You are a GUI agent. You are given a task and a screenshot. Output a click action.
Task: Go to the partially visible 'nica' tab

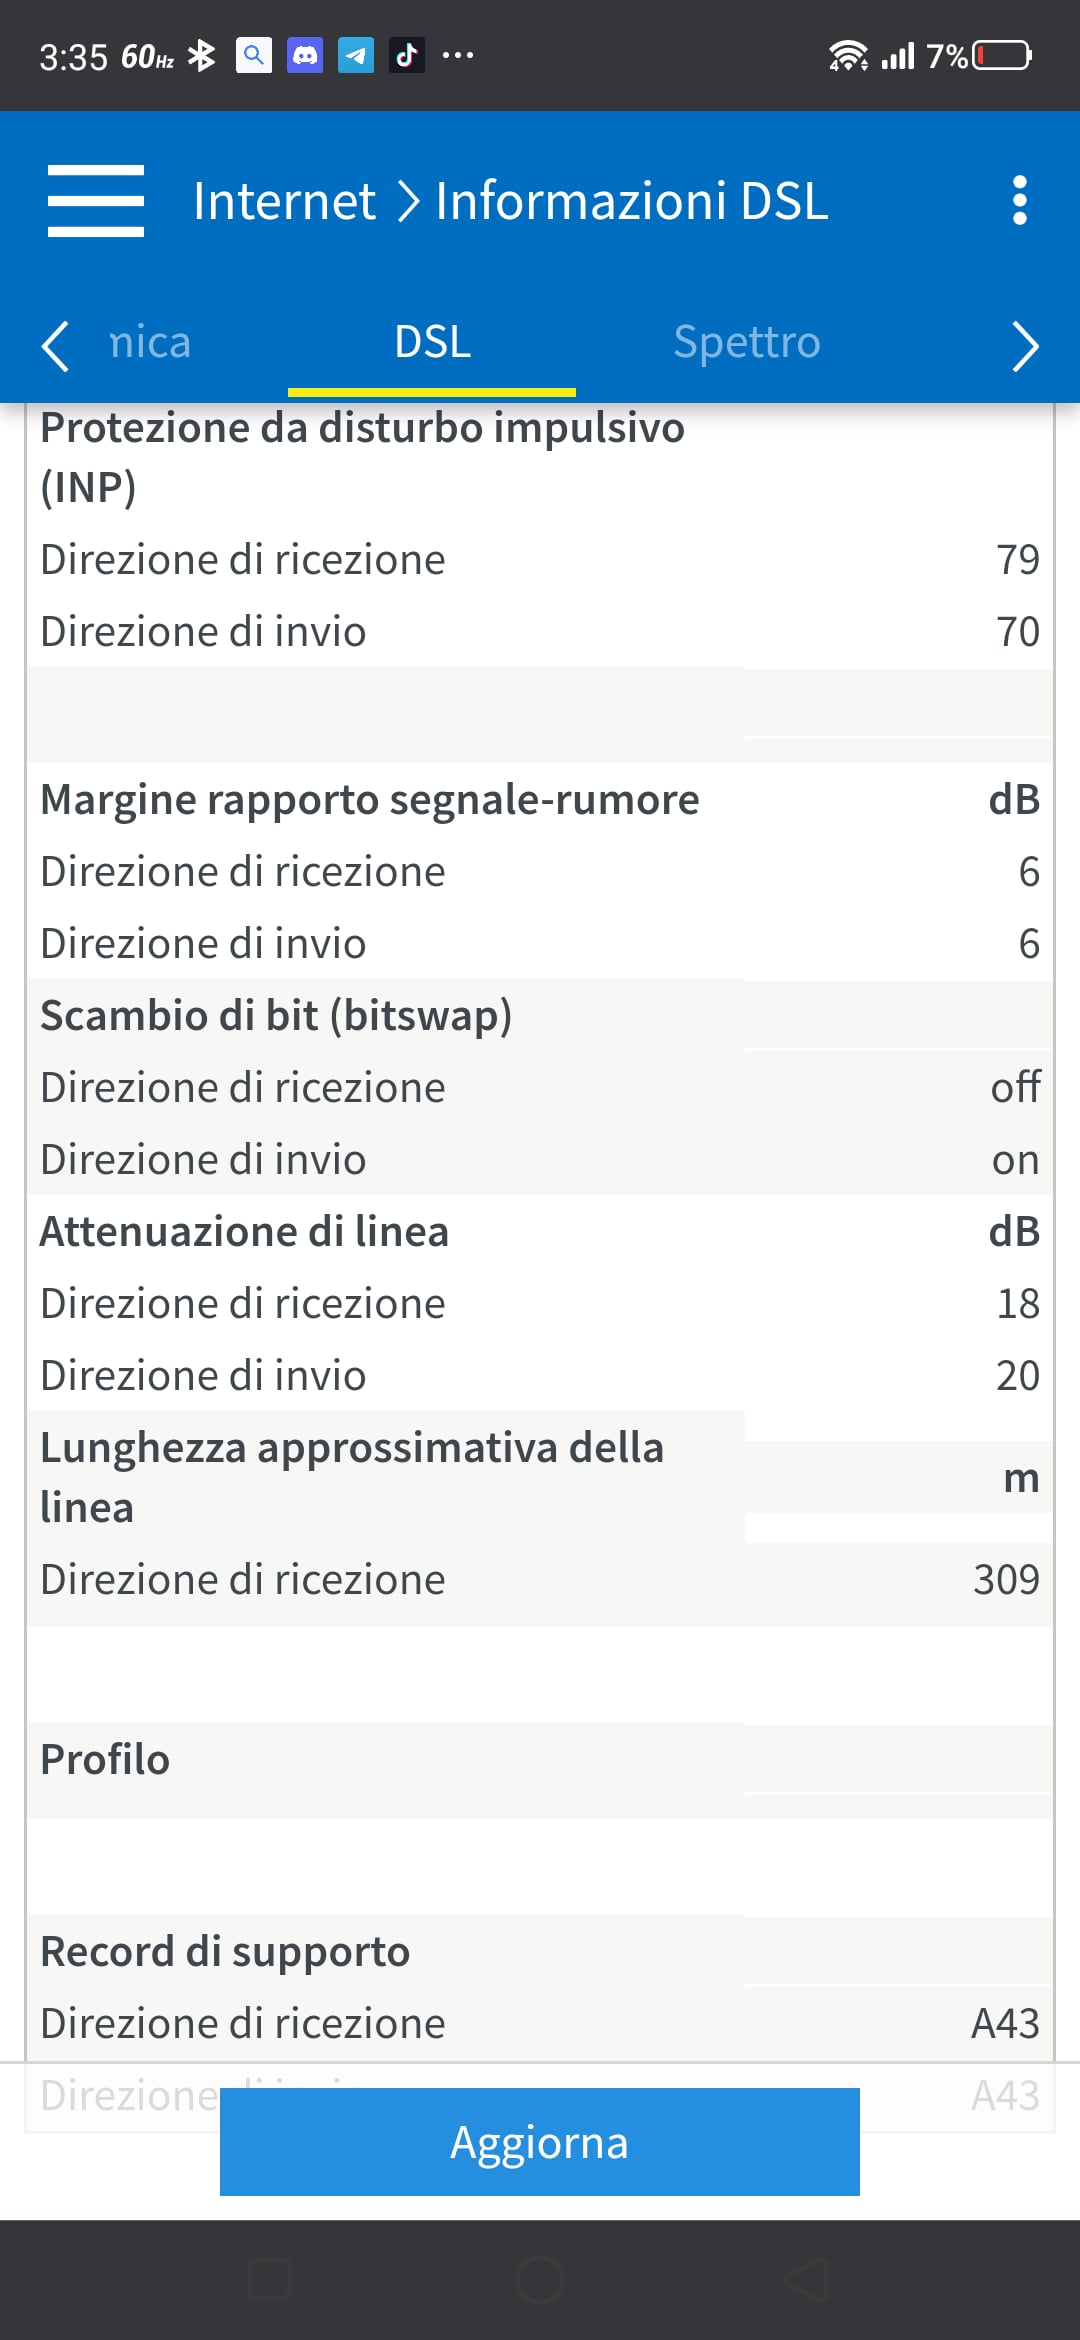(150, 342)
